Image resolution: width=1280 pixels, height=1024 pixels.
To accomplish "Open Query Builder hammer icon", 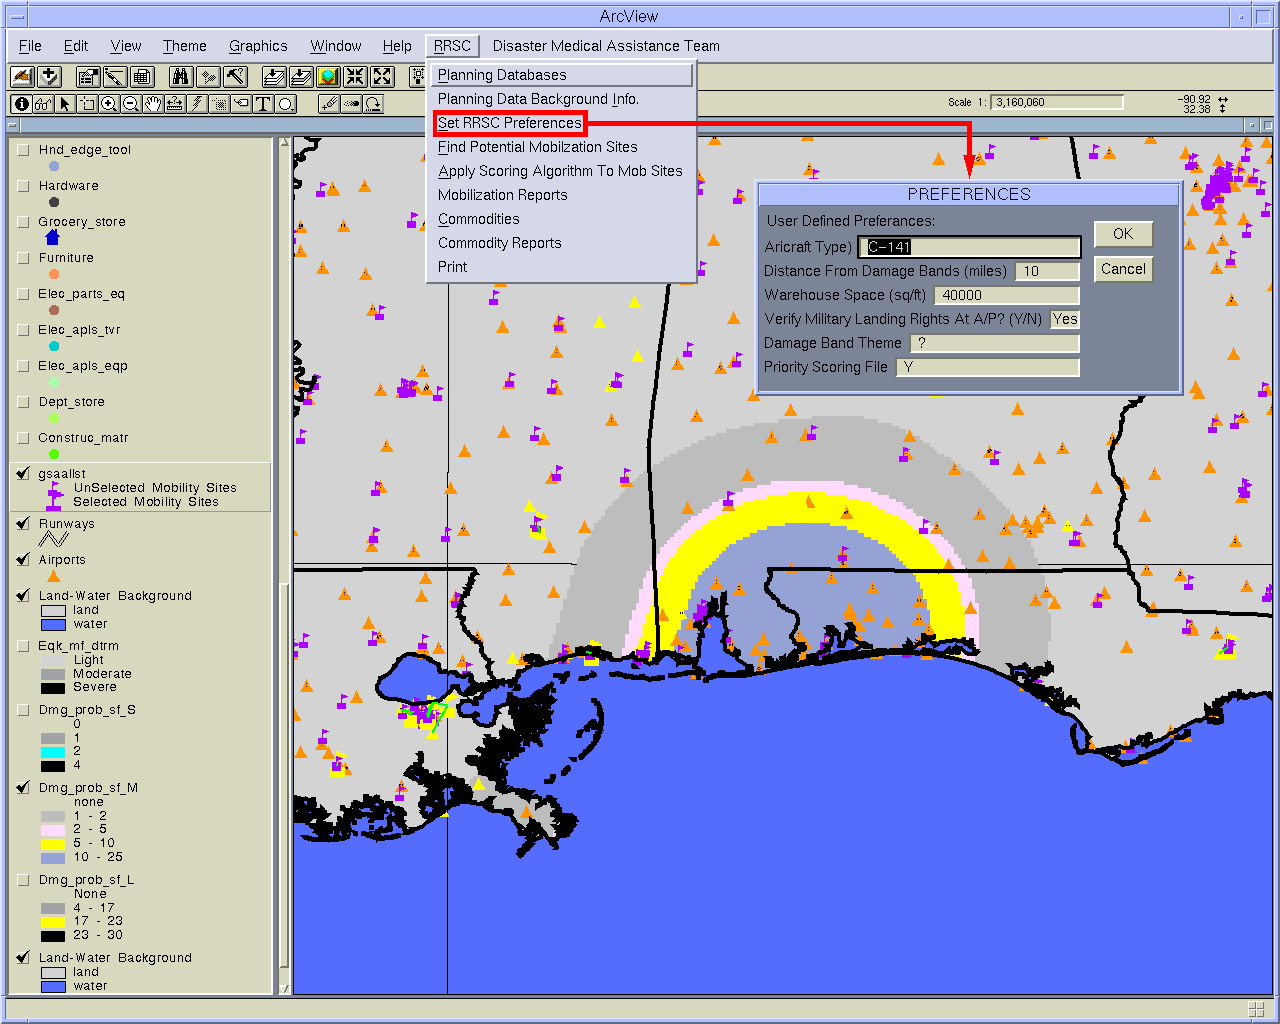I will [235, 77].
